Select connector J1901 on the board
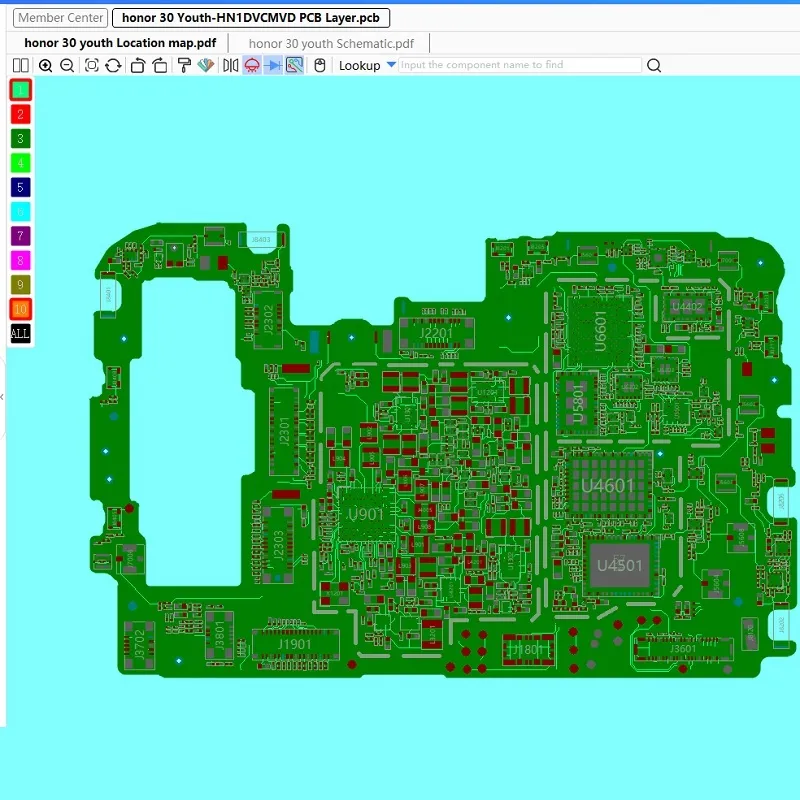The image size is (800, 800). coord(294,644)
